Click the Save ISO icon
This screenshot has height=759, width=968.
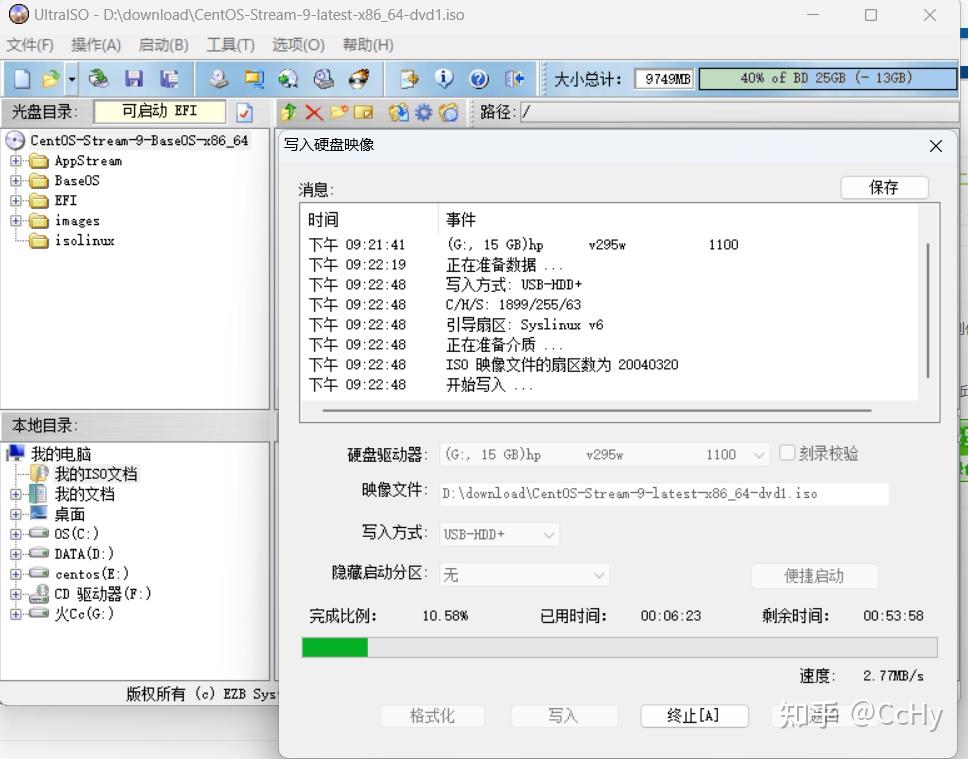point(134,78)
